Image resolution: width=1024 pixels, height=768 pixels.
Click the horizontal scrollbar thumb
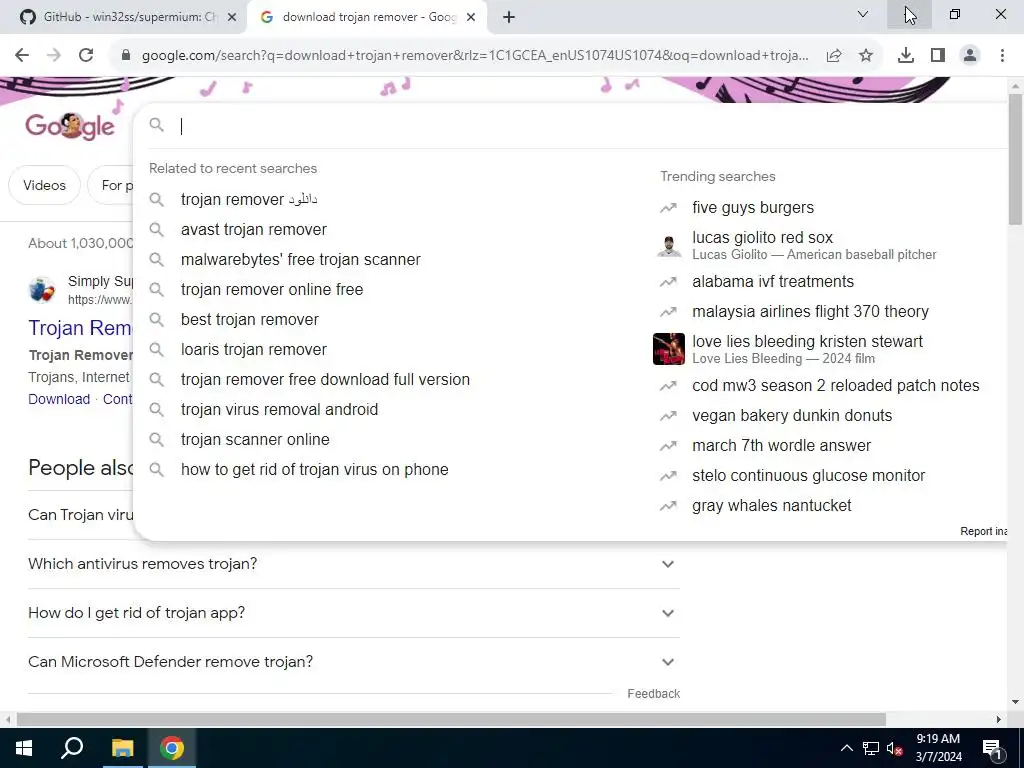pos(451,720)
